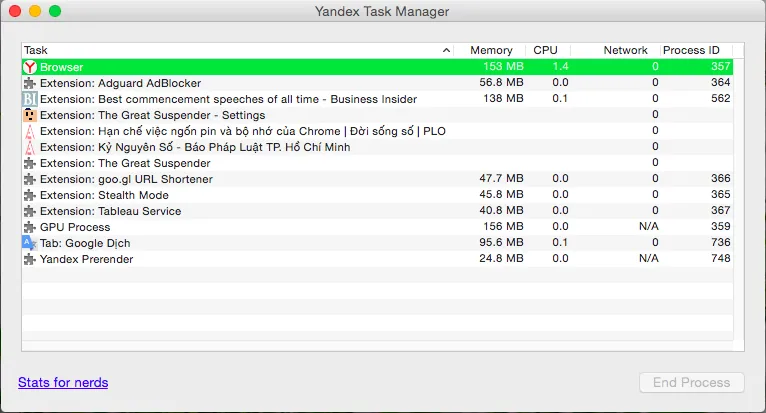Click the Yandex Prerender puzzle icon

pos(30,259)
